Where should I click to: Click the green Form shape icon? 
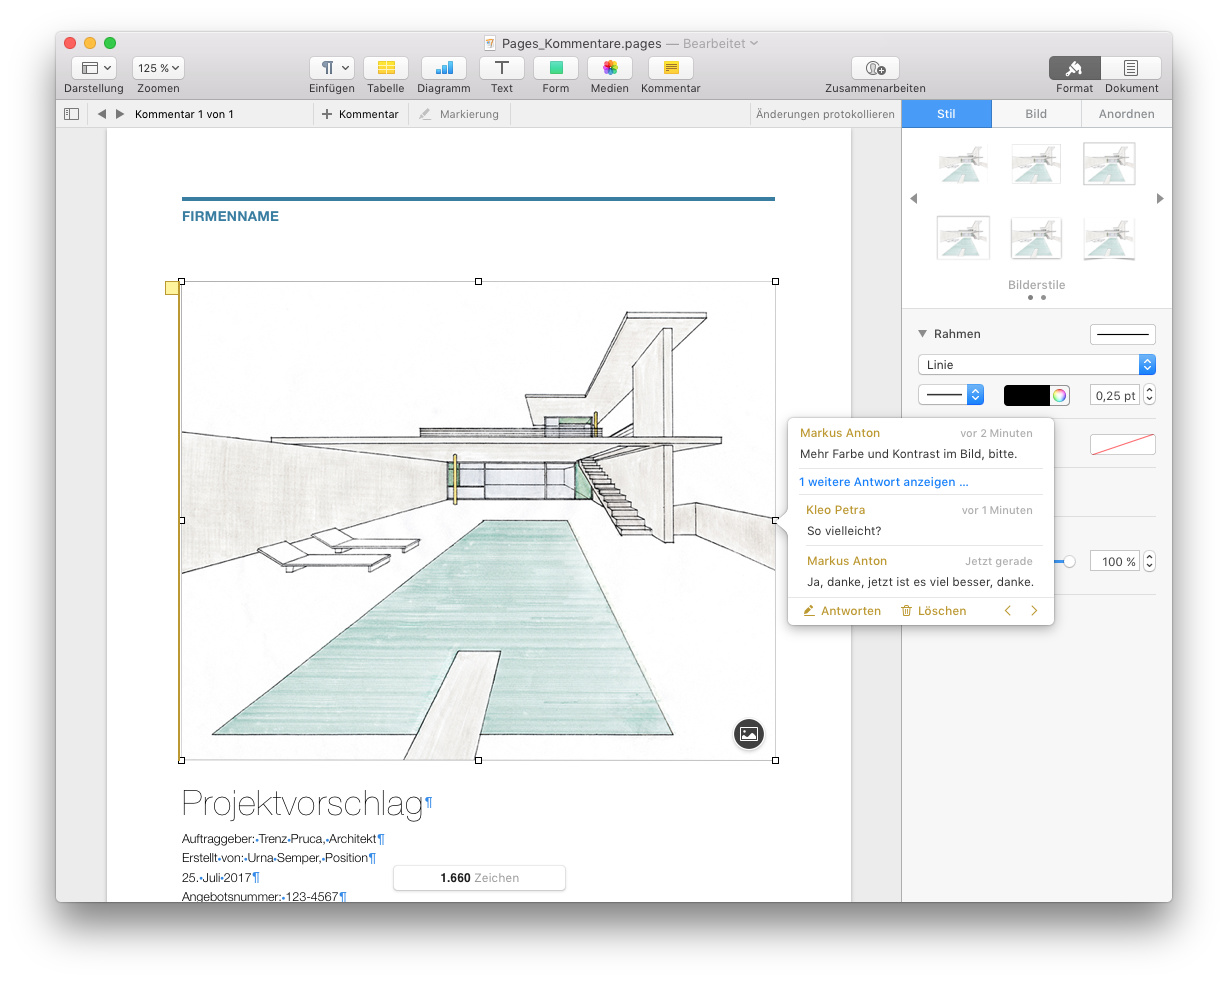pyautogui.click(x=556, y=68)
